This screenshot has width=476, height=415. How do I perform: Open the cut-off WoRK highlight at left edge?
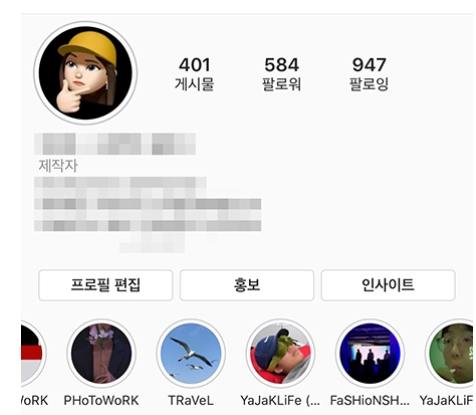point(33,353)
